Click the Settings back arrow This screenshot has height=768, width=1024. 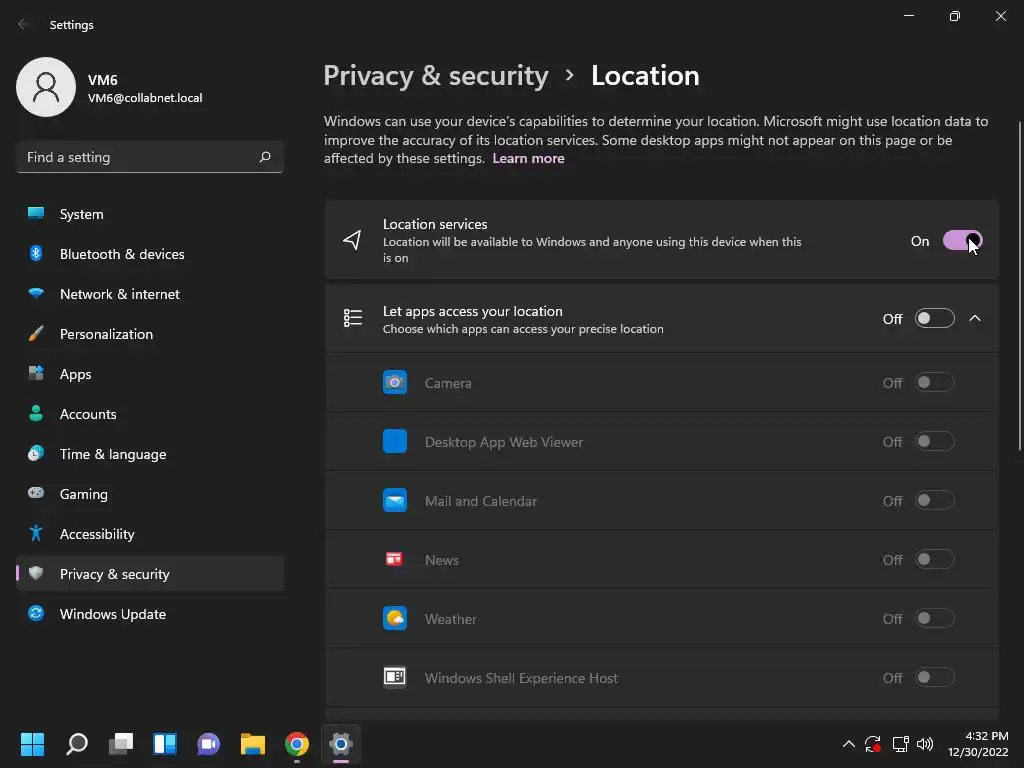[24, 25]
